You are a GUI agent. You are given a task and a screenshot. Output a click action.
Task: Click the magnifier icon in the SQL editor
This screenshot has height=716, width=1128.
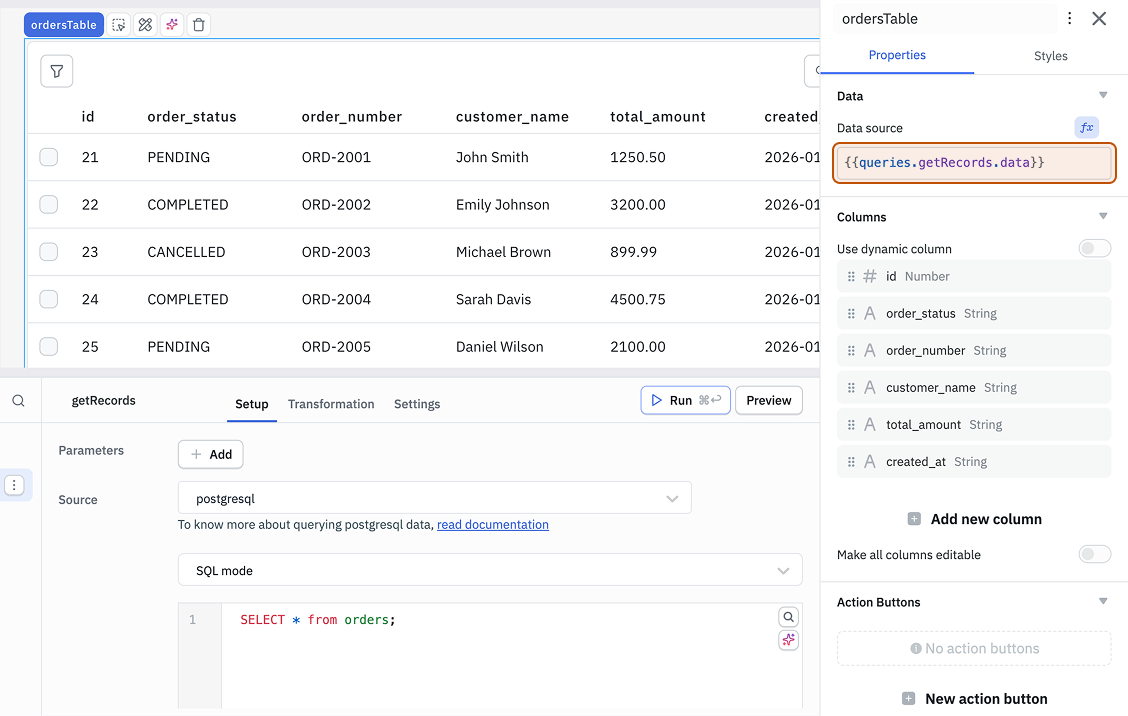789,618
